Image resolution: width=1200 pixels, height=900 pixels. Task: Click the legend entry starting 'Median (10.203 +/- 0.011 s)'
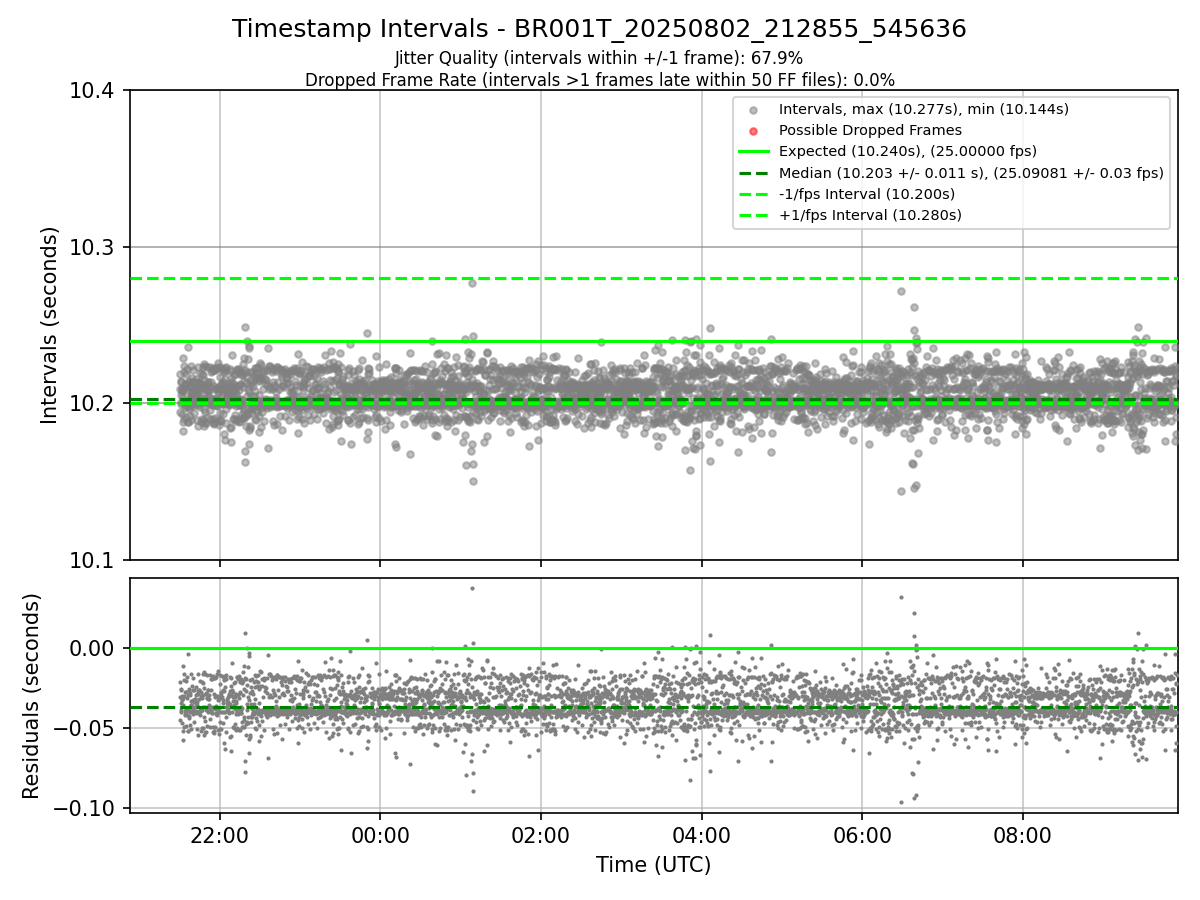coord(971,173)
